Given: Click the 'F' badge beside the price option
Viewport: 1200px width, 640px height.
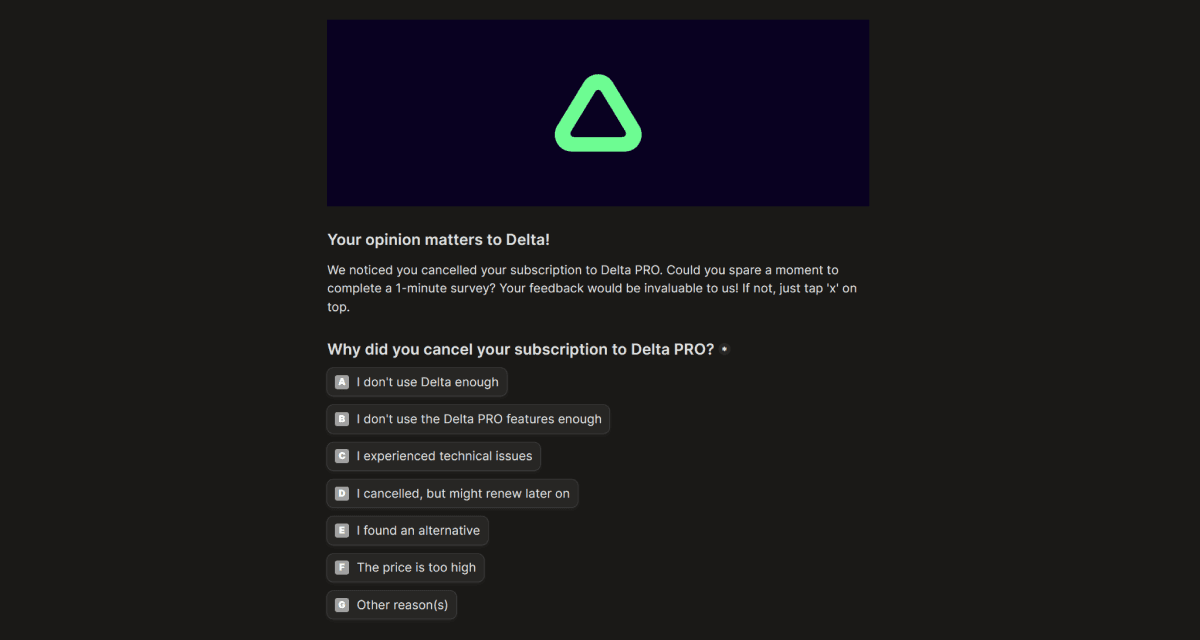Looking at the screenshot, I should pyautogui.click(x=341, y=567).
